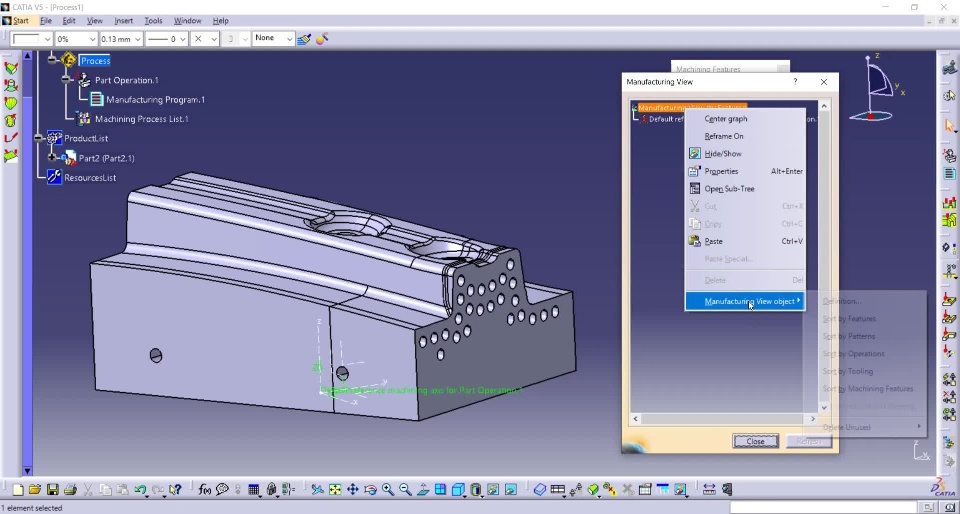
Task: Collapse the ProductList tree node
Action: [x=39, y=138]
